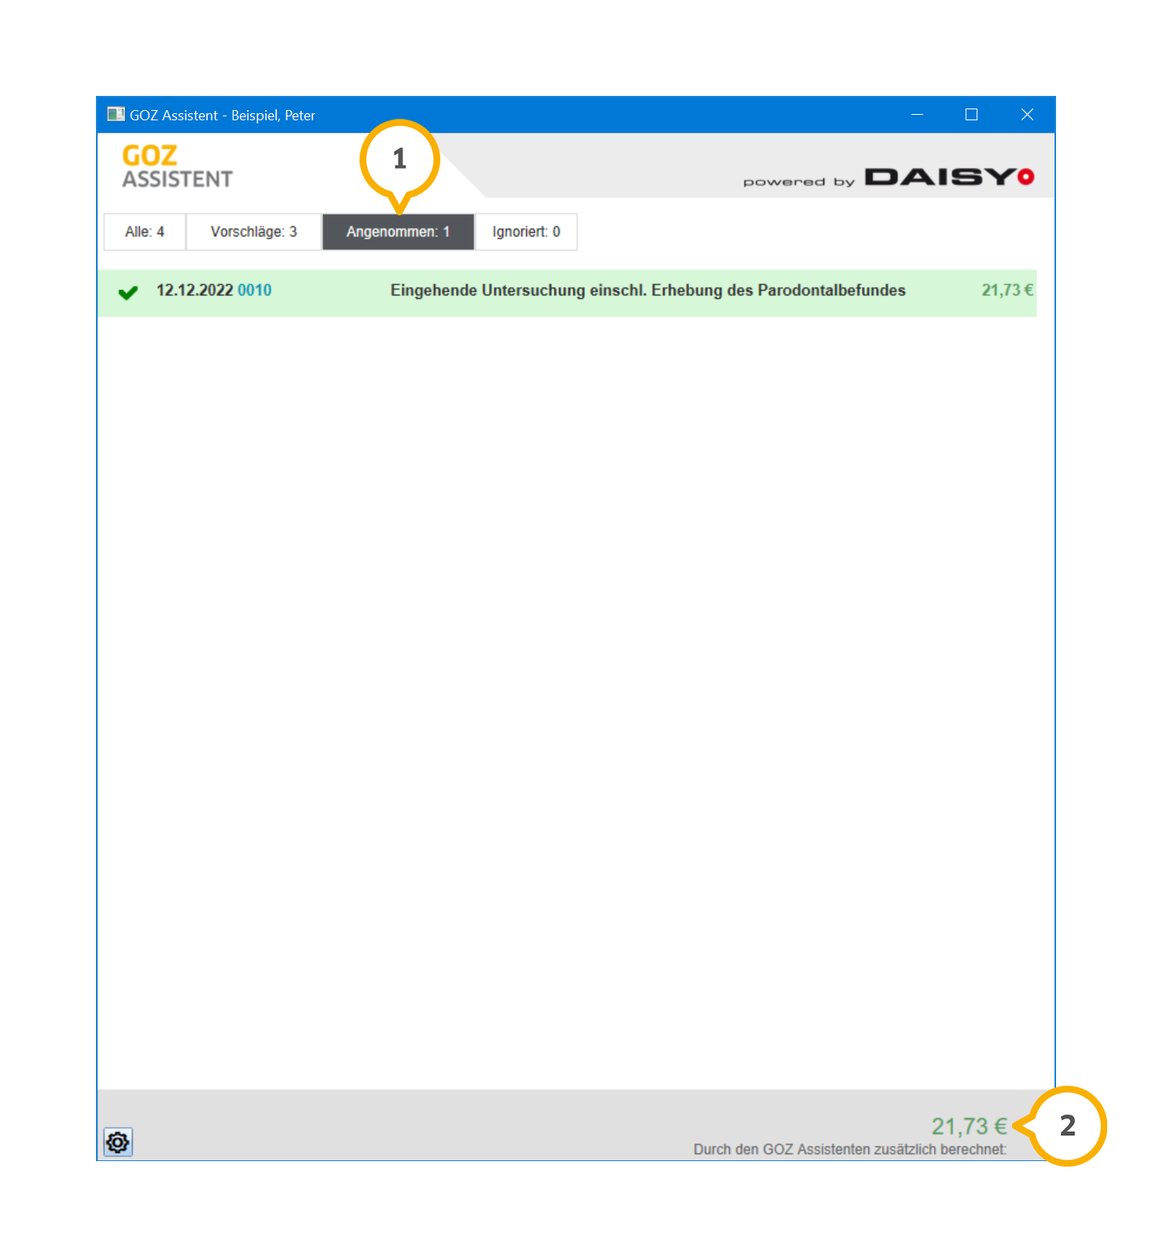
Task: Click the 'powered by DAISY' logo
Action: [888, 177]
